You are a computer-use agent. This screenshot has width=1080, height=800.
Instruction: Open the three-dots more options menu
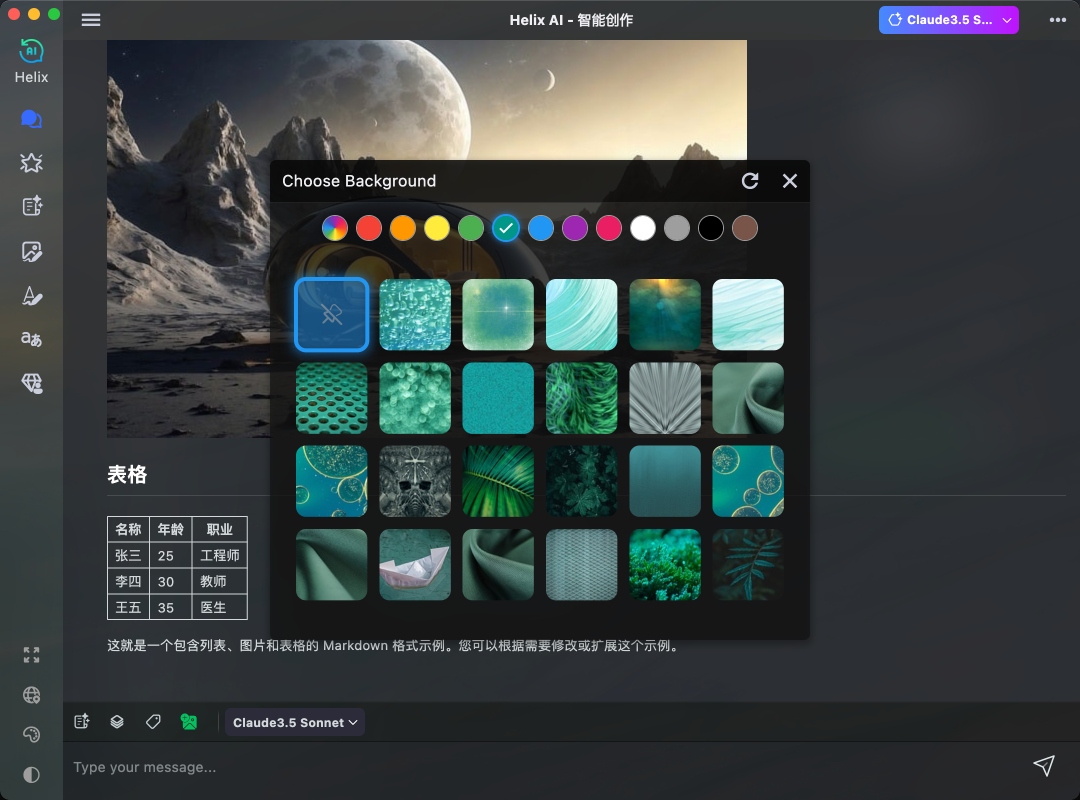pos(1057,20)
